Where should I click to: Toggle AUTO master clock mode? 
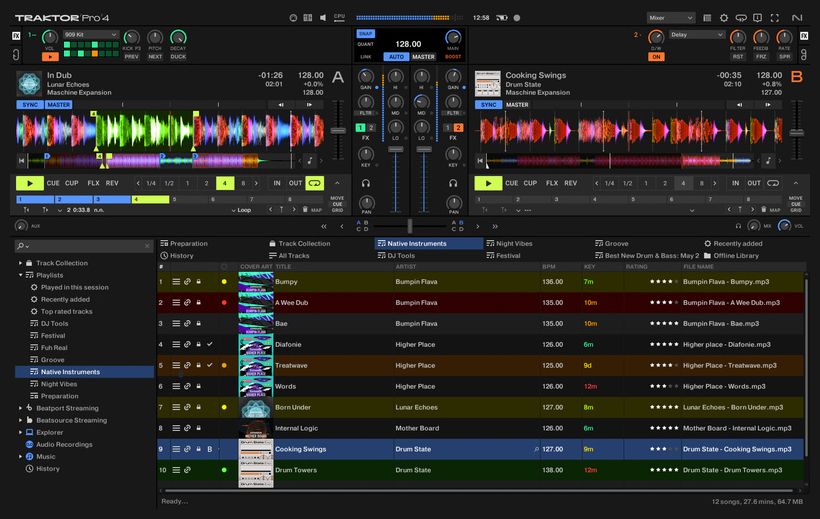pyautogui.click(x=396, y=57)
